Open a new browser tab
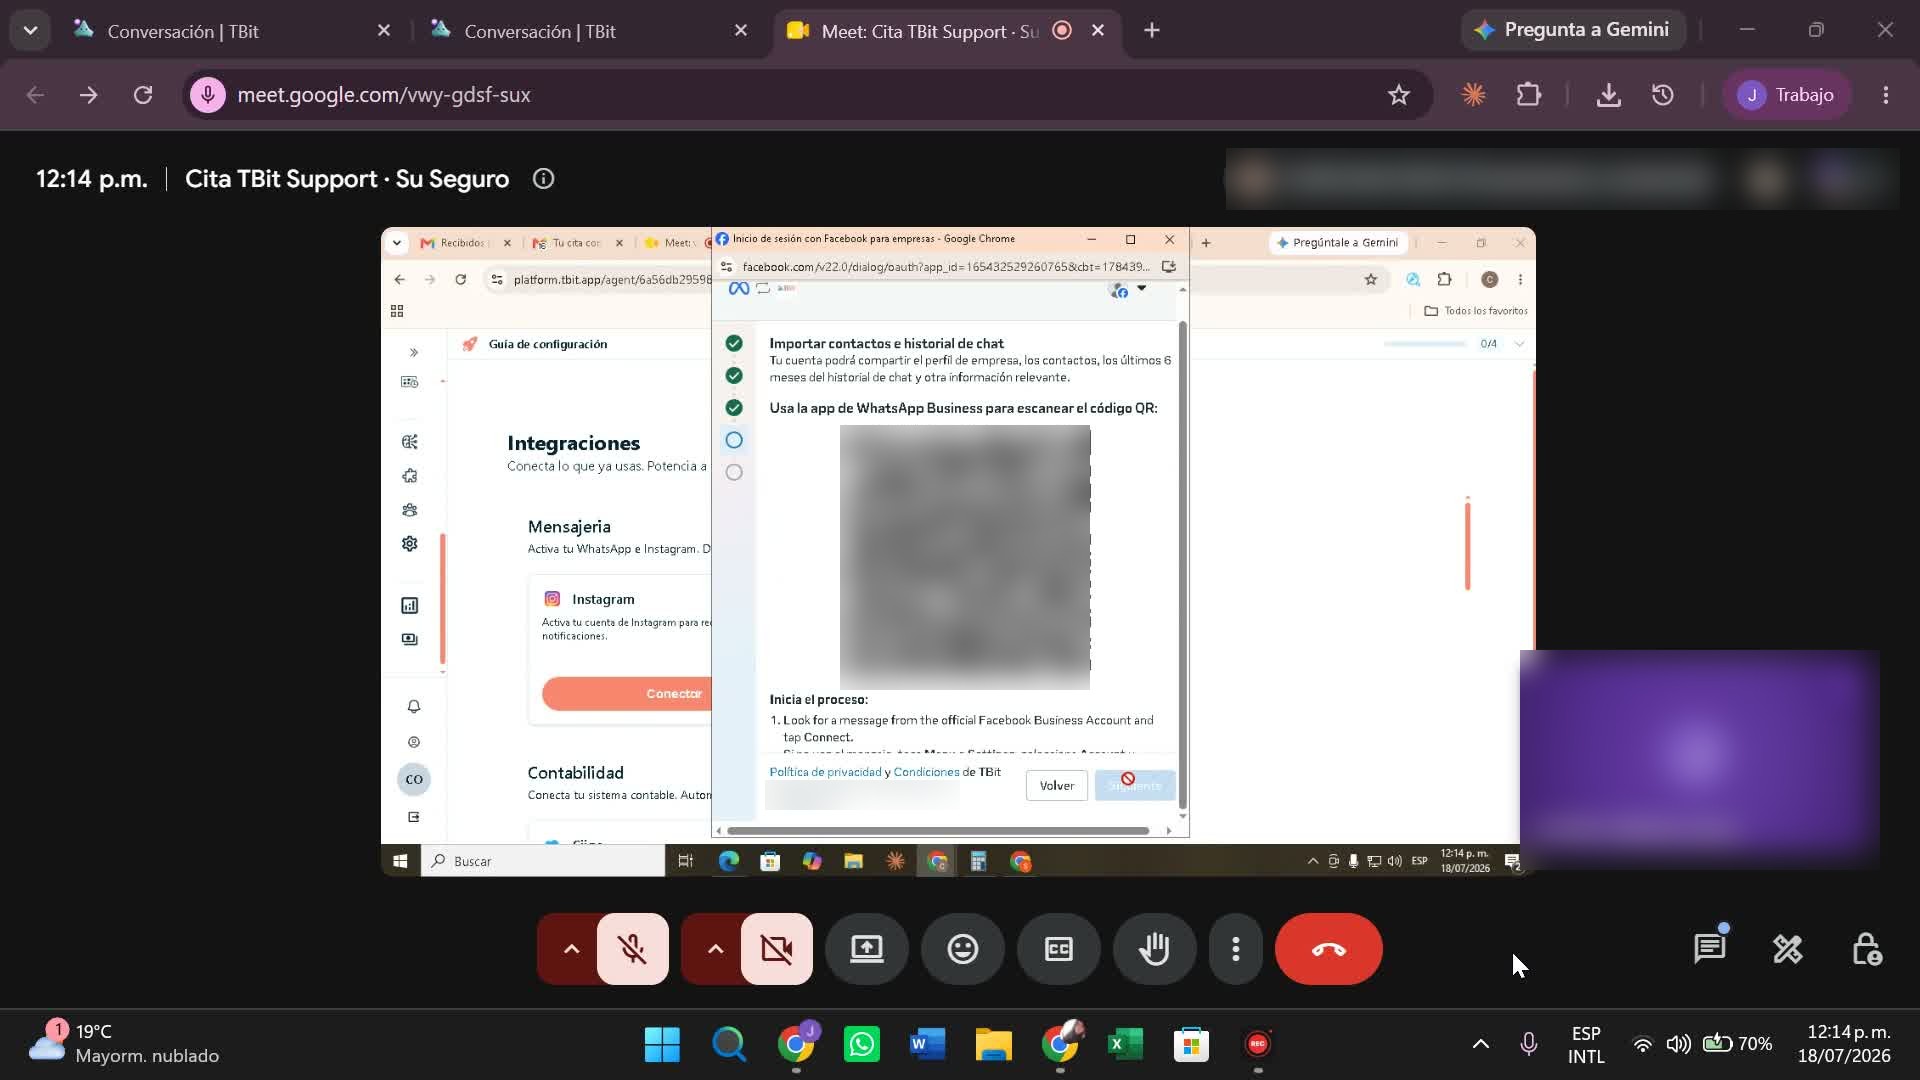The height and width of the screenshot is (1080, 1920). click(1152, 31)
